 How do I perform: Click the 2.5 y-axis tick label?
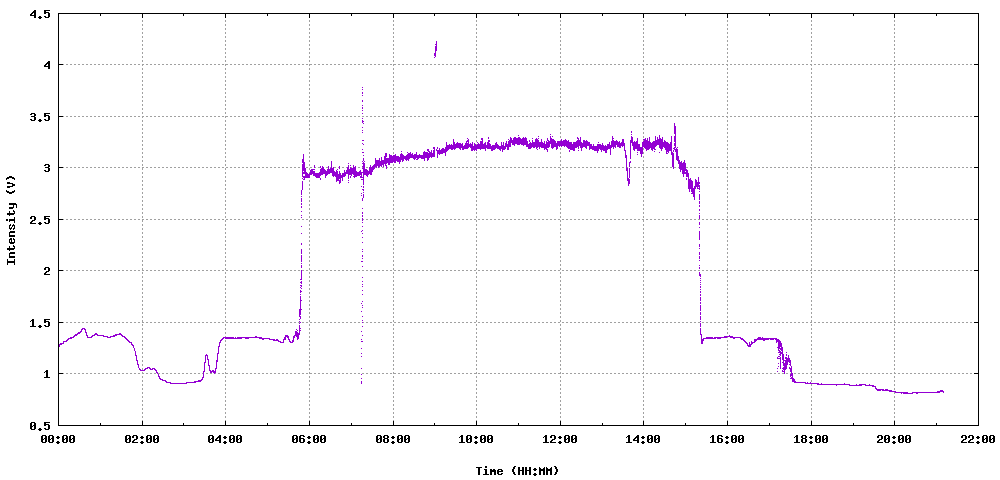[40, 219]
